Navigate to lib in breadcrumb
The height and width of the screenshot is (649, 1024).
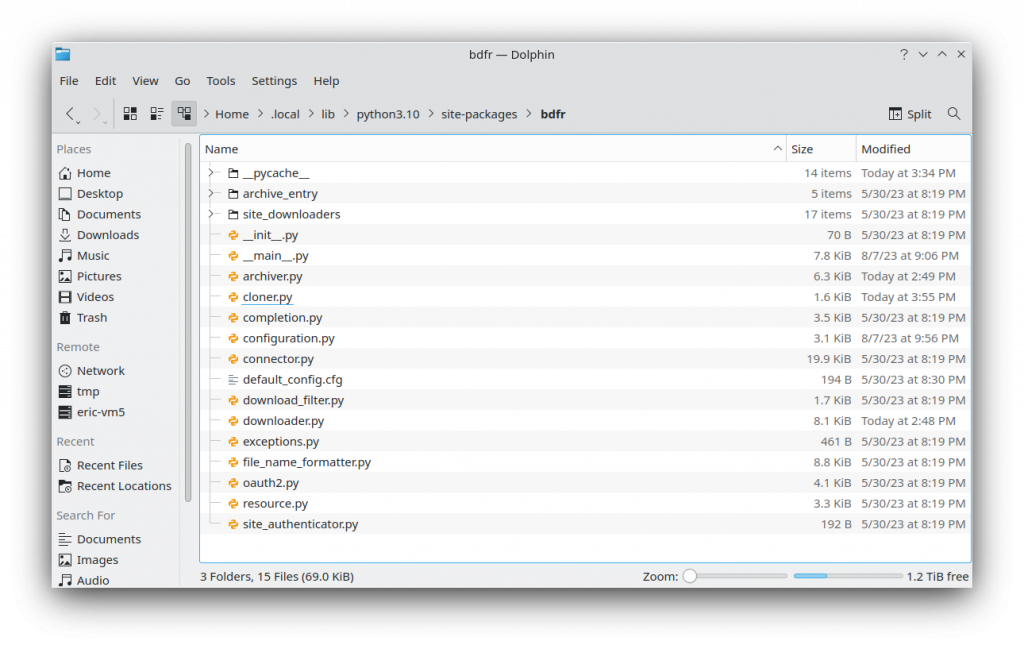tap(328, 114)
